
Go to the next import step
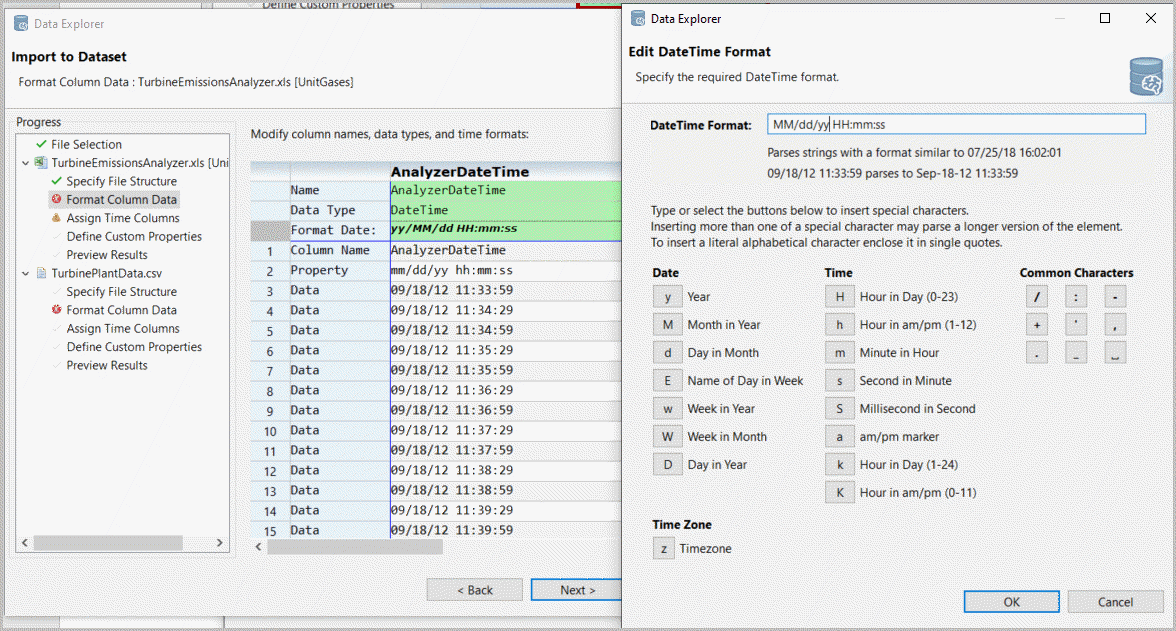tap(577, 590)
